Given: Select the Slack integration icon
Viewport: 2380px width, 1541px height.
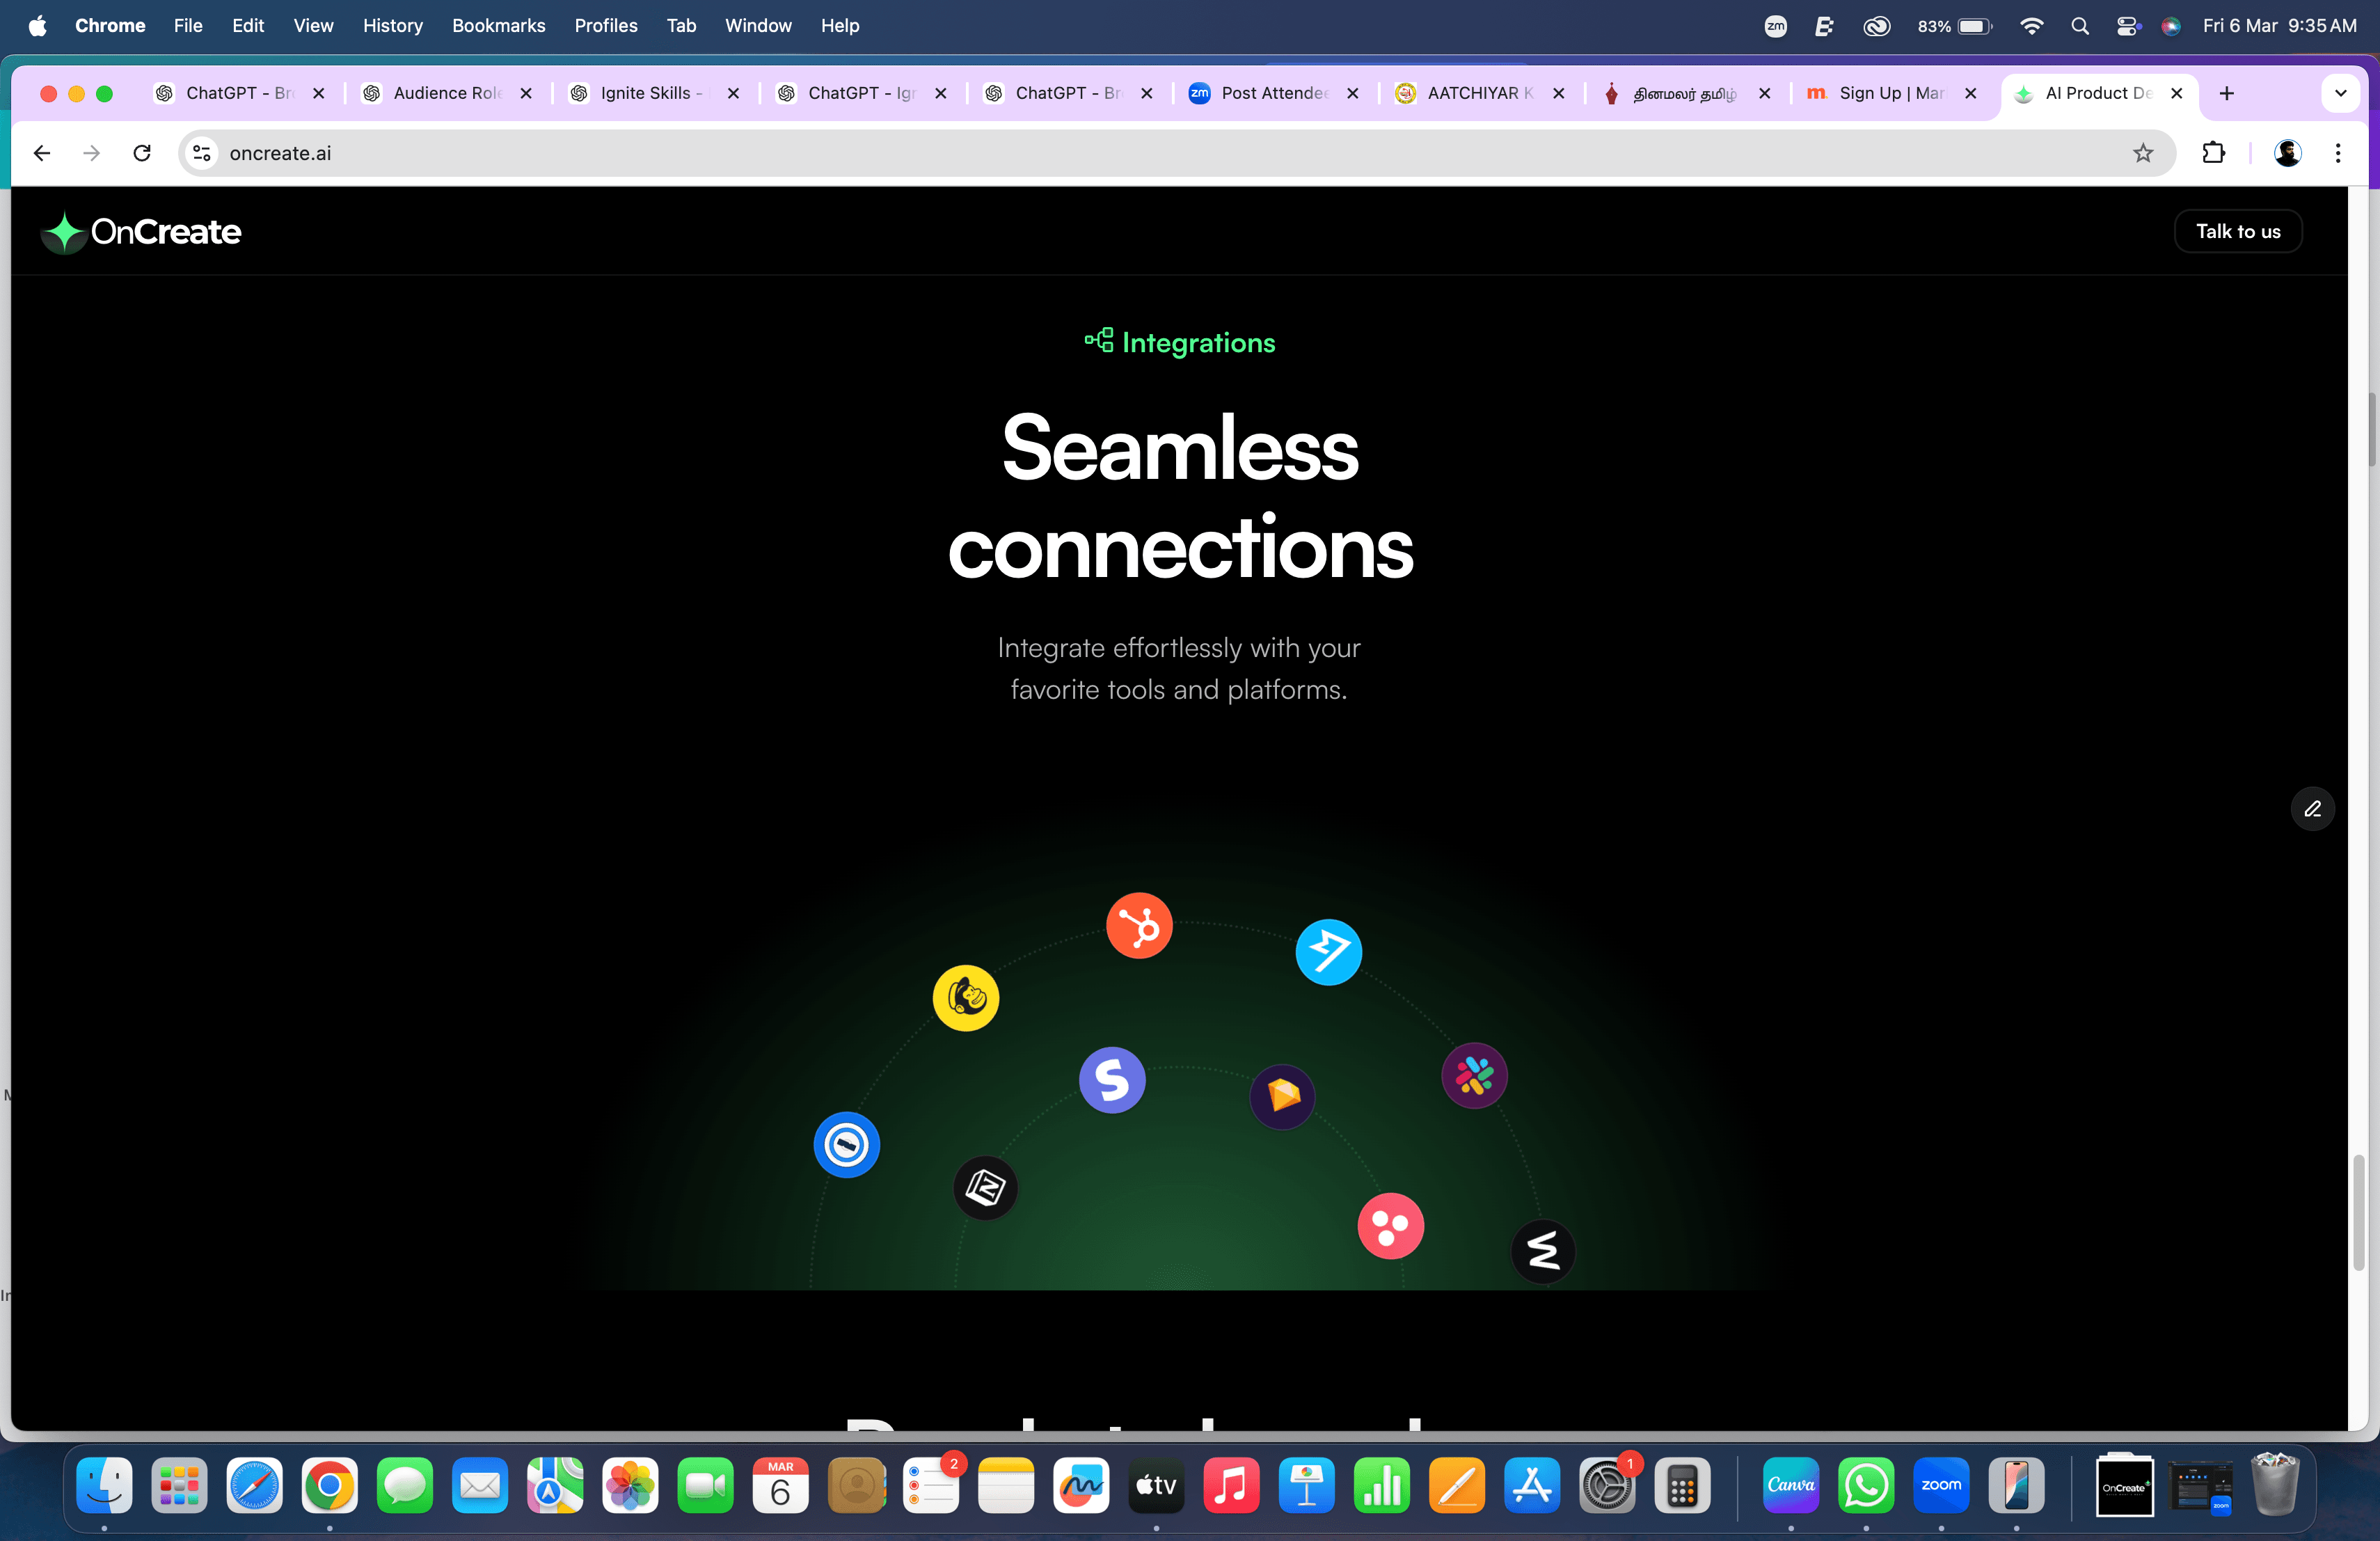Looking at the screenshot, I should click(1474, 1076).
